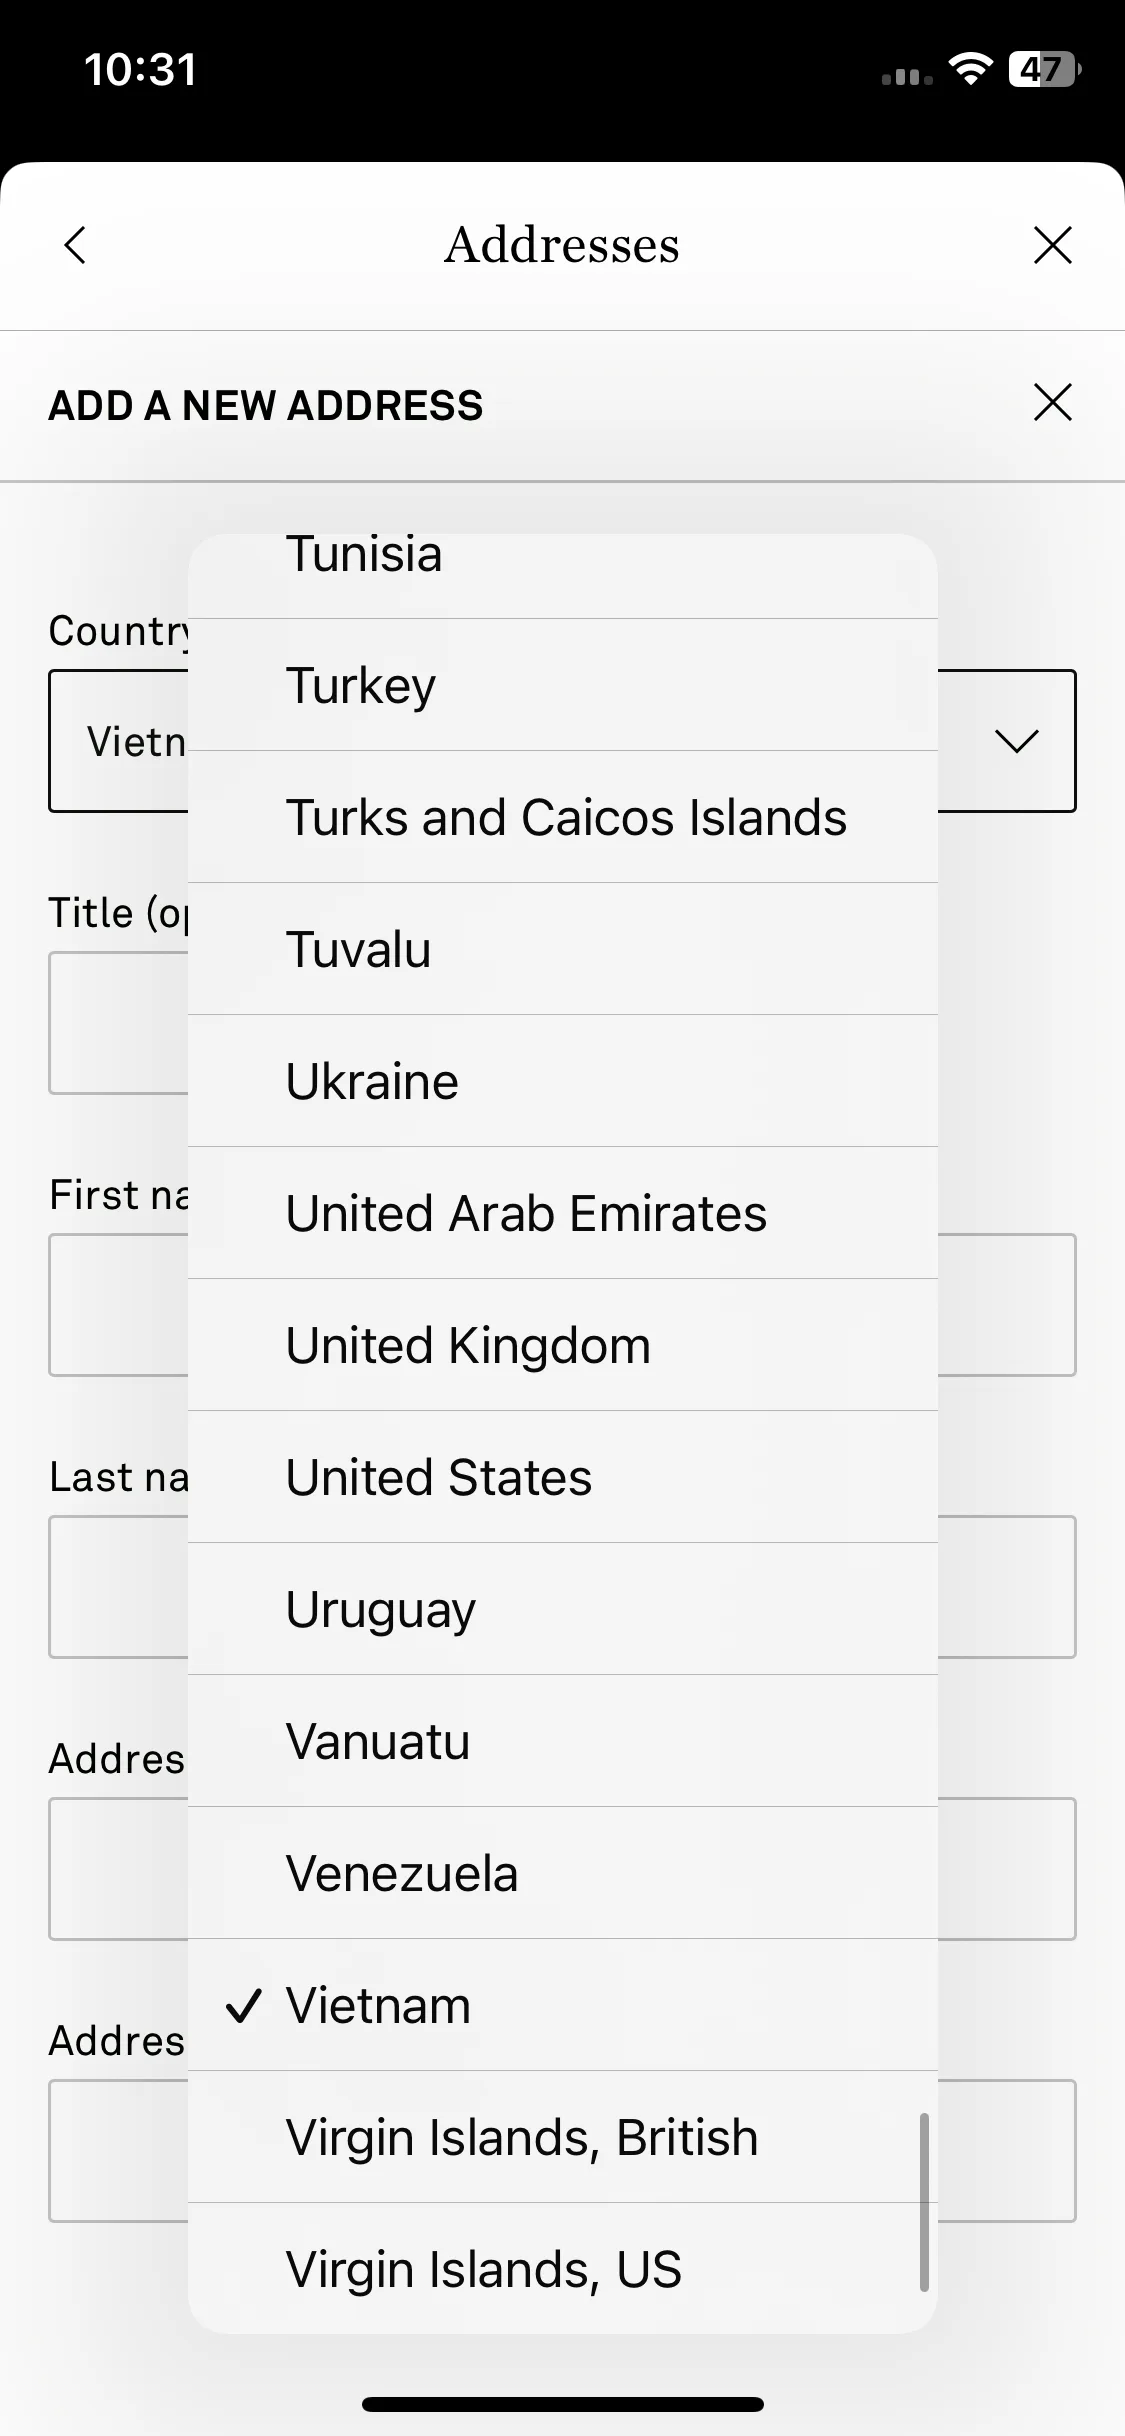Tap the checked Vietnam option

tap(563, 2005)
